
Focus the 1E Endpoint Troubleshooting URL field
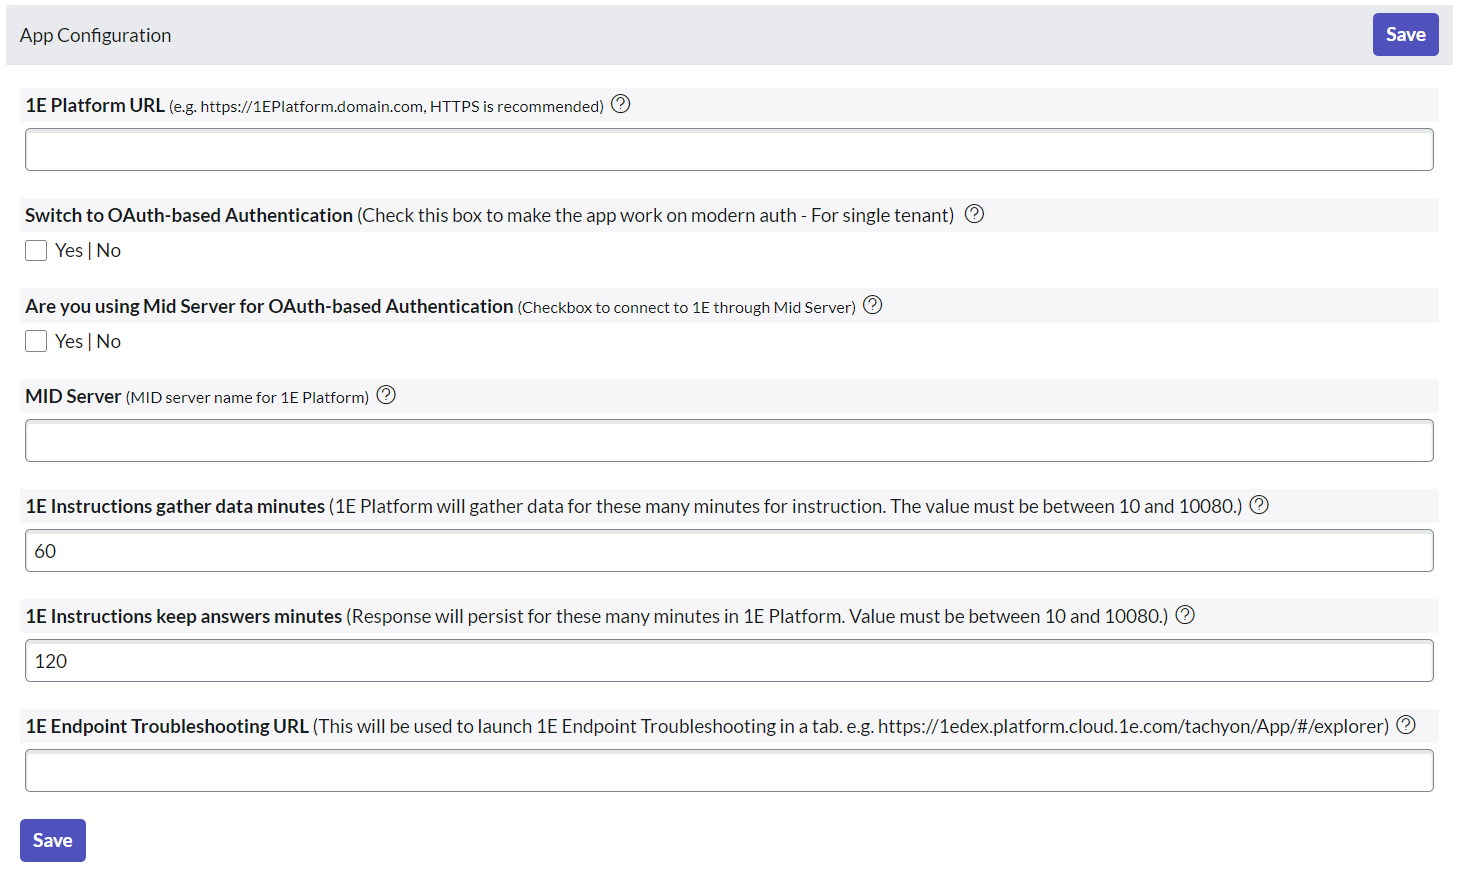point(729,771)
